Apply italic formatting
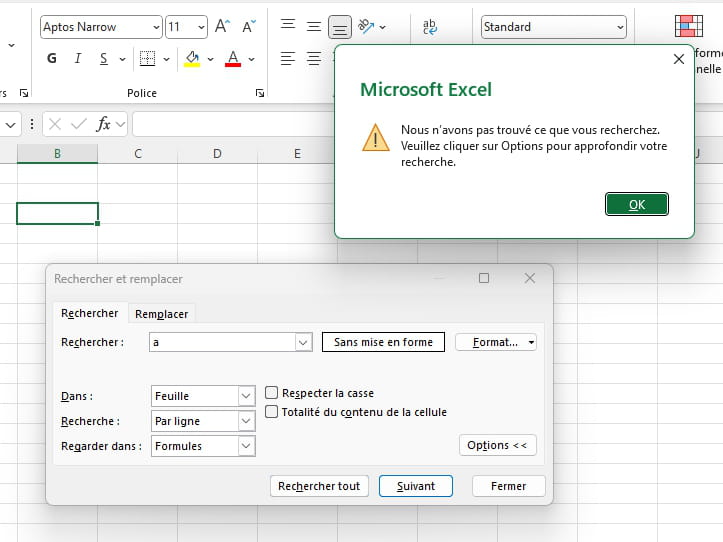 78,59
